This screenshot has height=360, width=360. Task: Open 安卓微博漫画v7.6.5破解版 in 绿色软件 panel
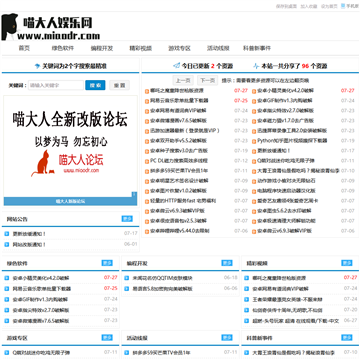pyautogui.click(x=41, y=321)
